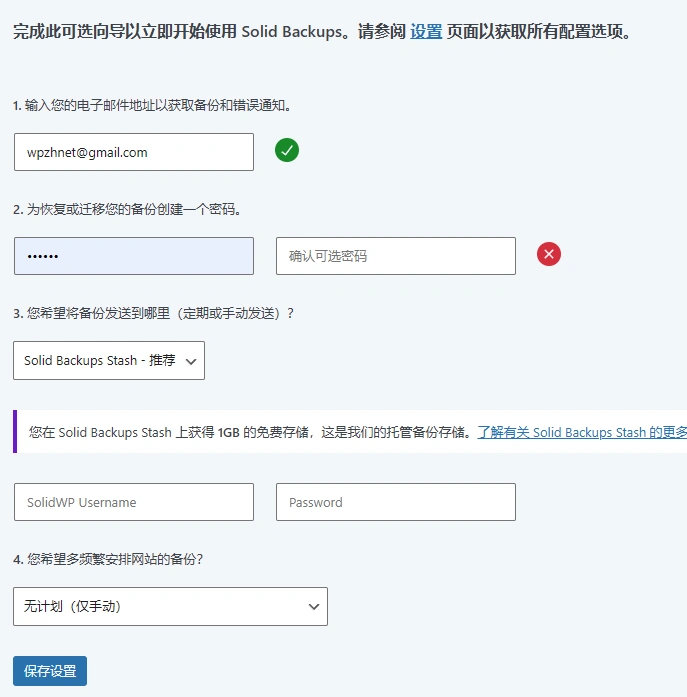Click the red X password mismatch icon
The height and width of the screenshot is (697, 687).
click(x=549, y=254)
